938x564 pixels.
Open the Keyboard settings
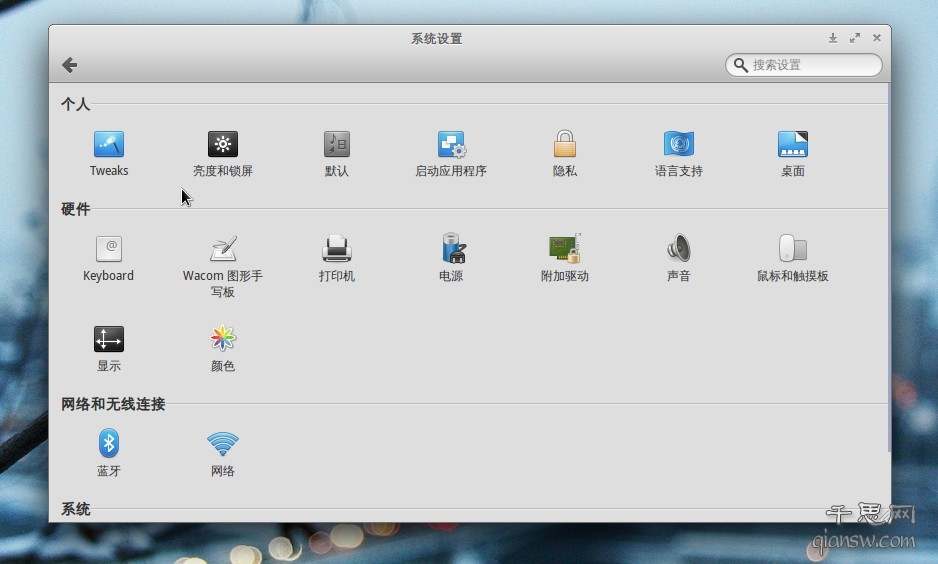point(108,258)
